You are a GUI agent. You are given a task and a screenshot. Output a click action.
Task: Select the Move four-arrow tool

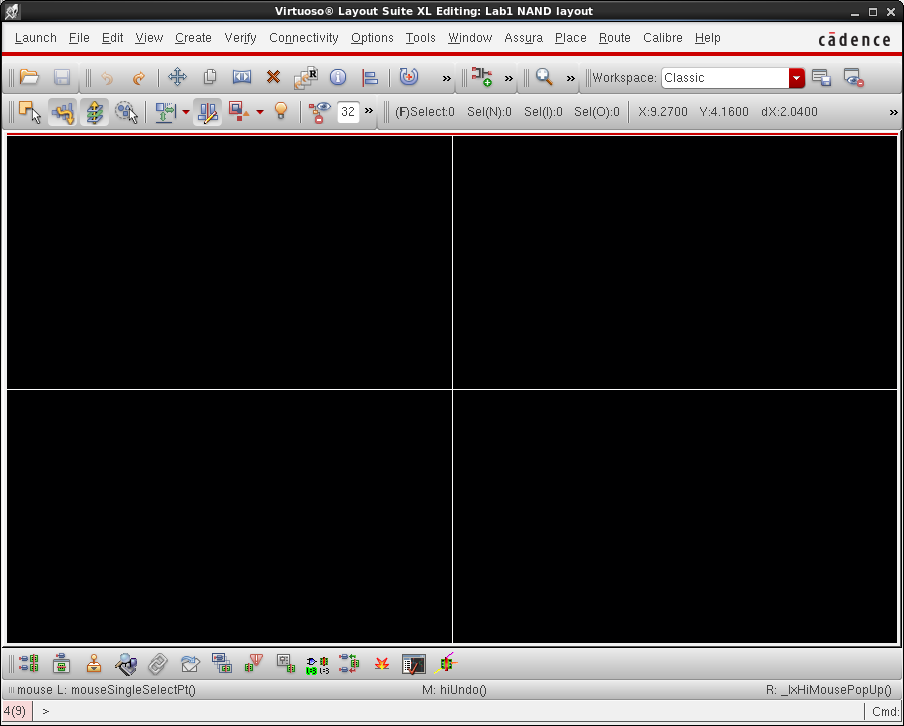pos(178,77)
